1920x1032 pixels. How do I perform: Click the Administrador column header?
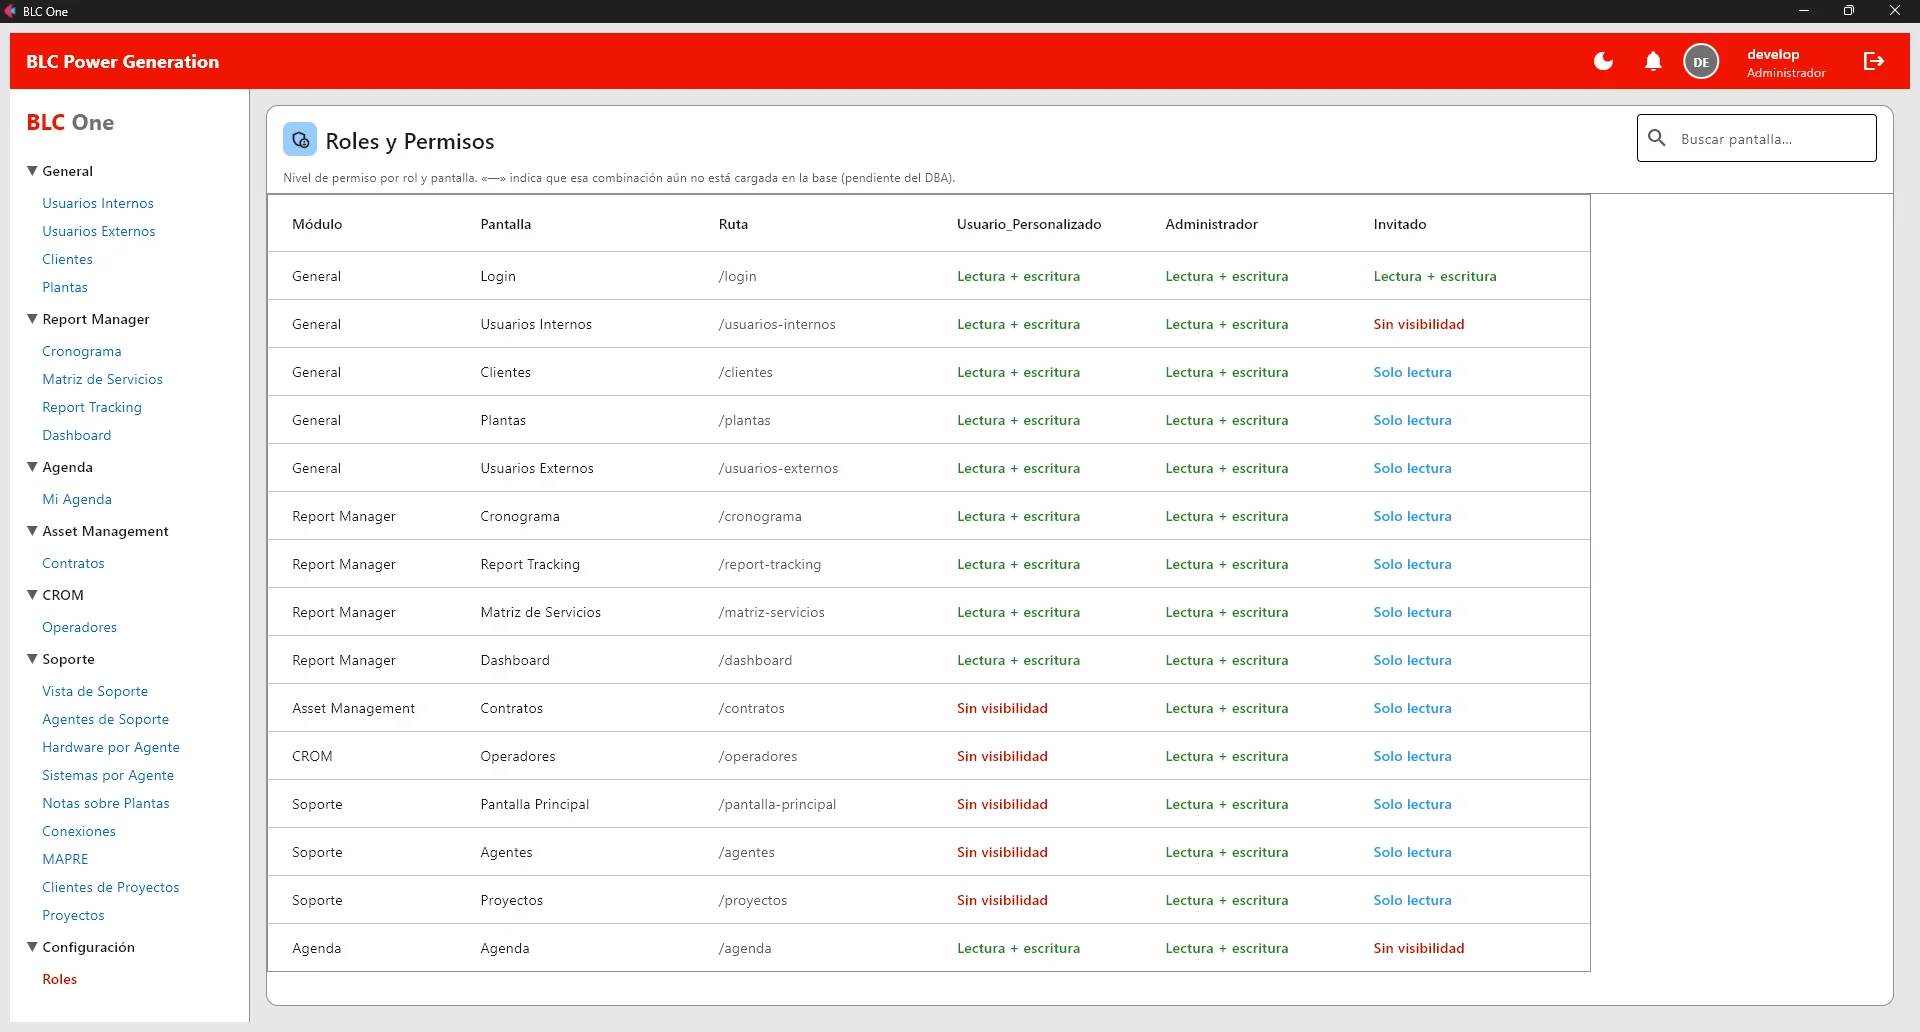(x=1211, y=224)
